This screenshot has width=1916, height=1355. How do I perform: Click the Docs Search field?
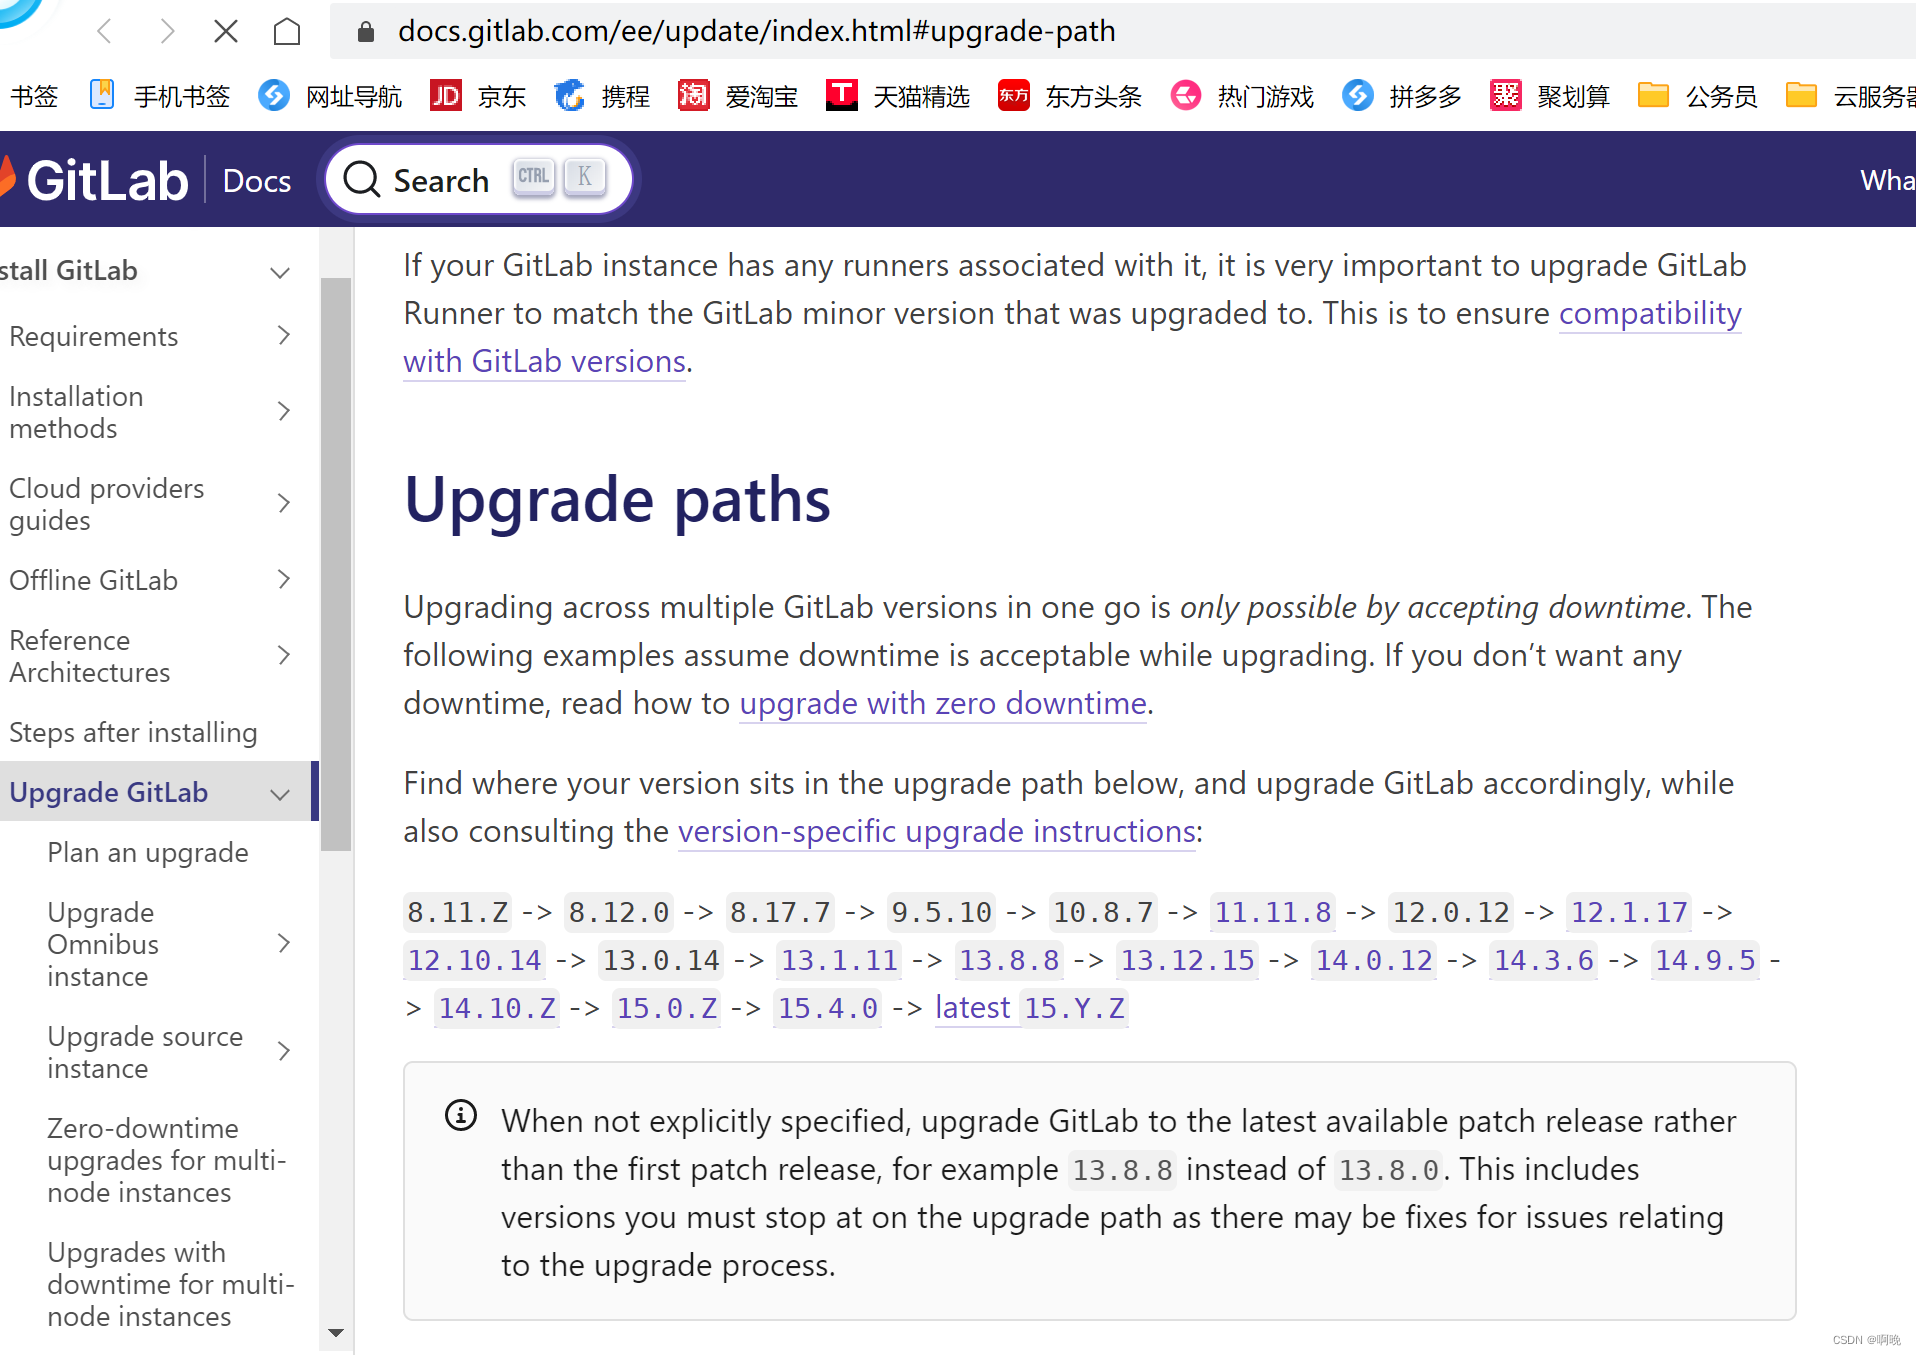[x=479, y=180]
